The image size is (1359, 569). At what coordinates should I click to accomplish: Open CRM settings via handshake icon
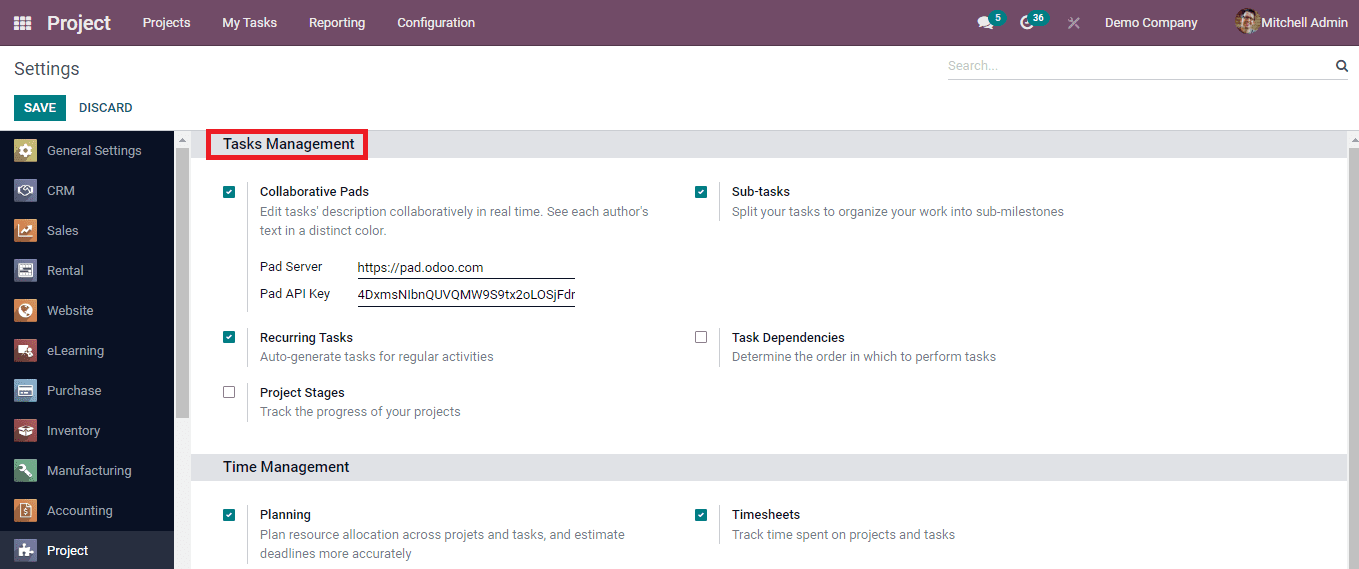click(26, 190)
